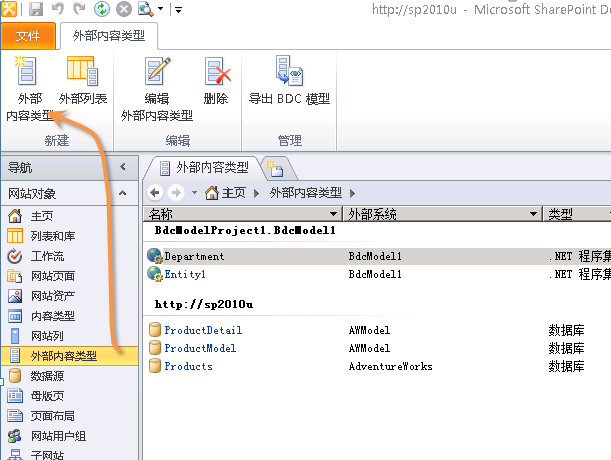Click 导出 BDC 模型 ribbon button

290,81
